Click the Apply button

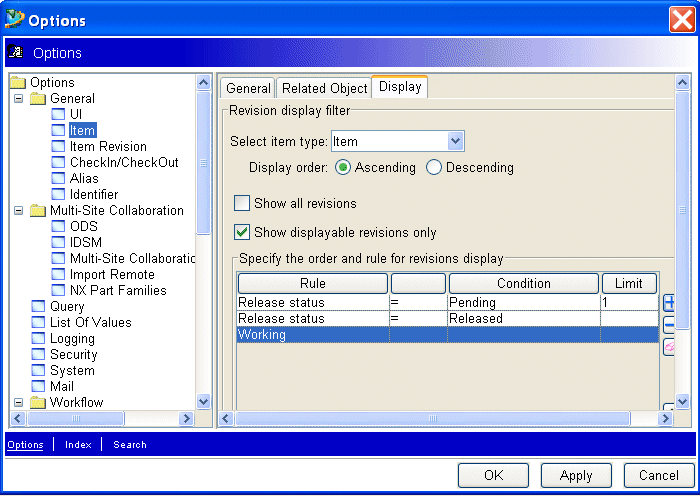coord(576,476)
